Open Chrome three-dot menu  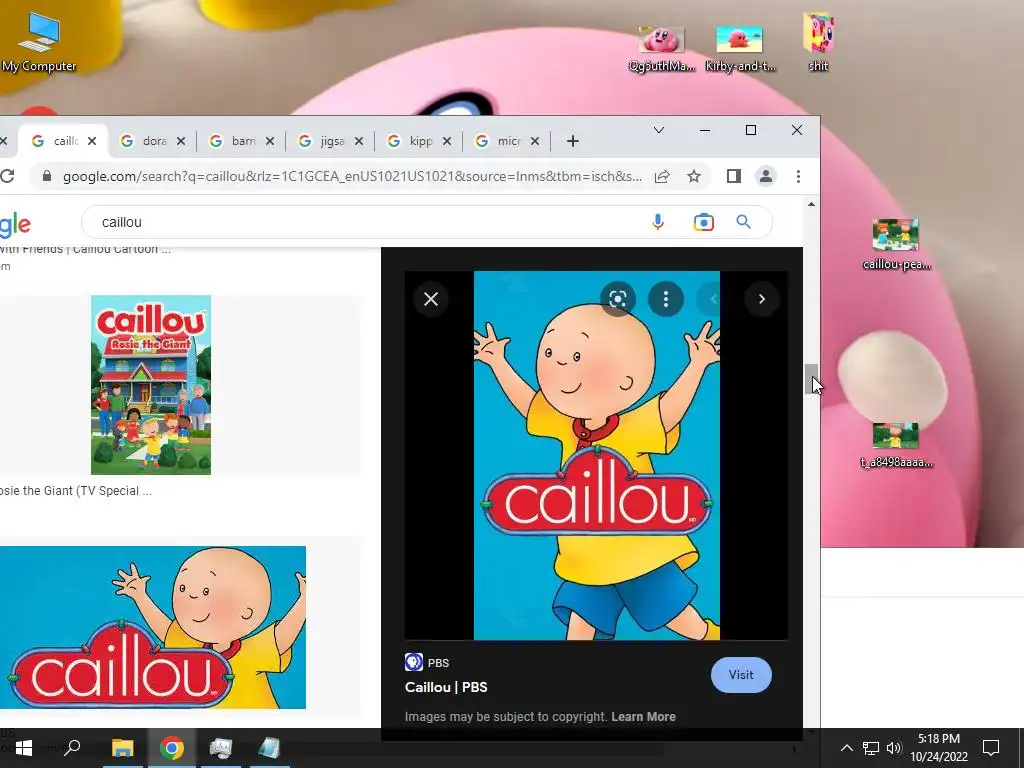click(798, 176)
